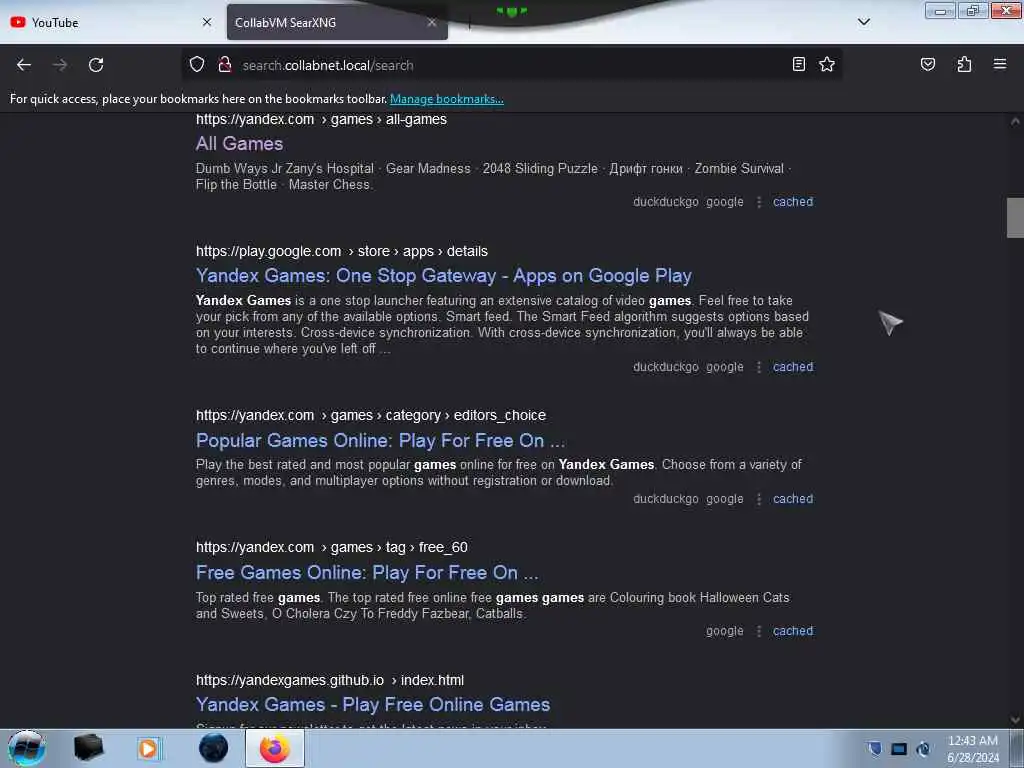Click the page scrollbar thumb
Image resolution: width=1024 pixels, height=768 pixels.
coord(1015,217)
